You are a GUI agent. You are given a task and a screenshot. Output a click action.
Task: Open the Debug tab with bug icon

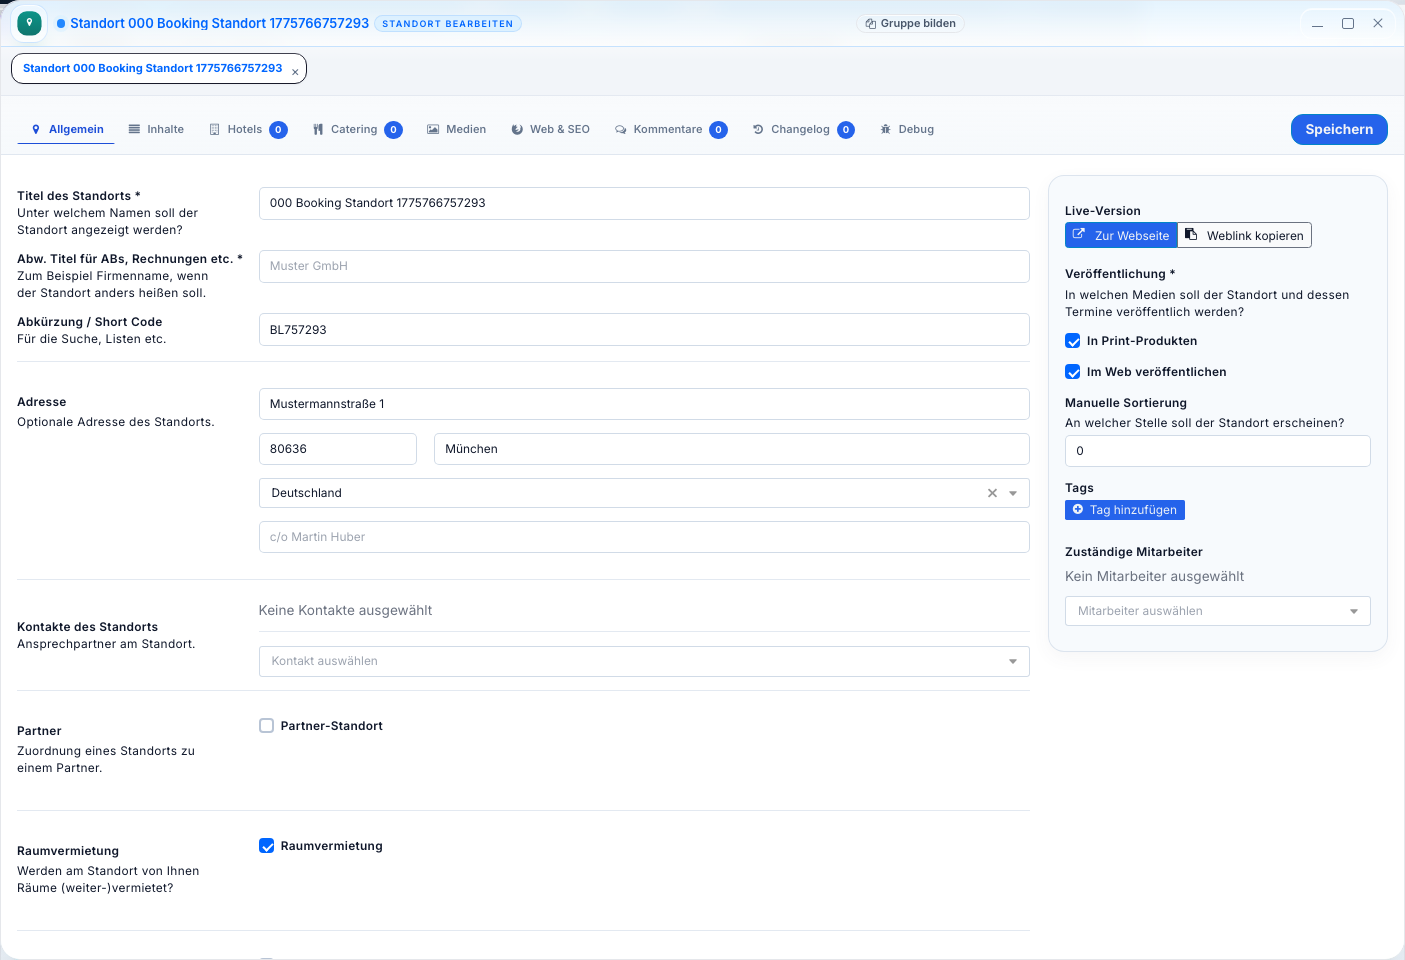click(x=906, y=129)
